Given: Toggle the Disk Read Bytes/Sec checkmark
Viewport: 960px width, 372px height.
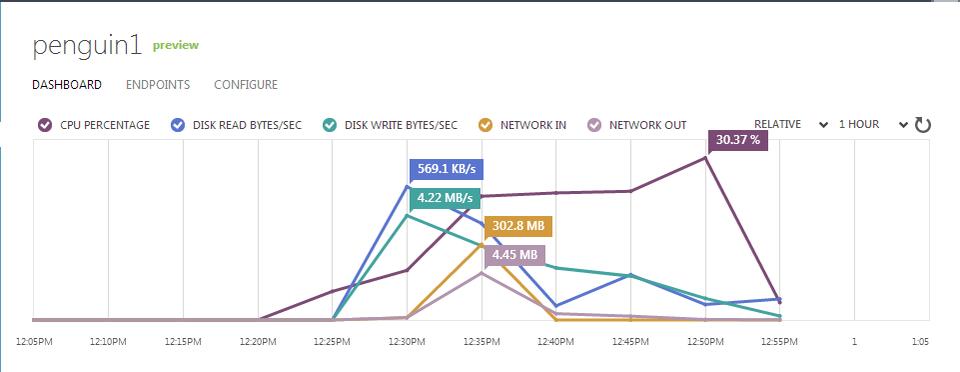Looking at the screenshot, I should point(178,125).
